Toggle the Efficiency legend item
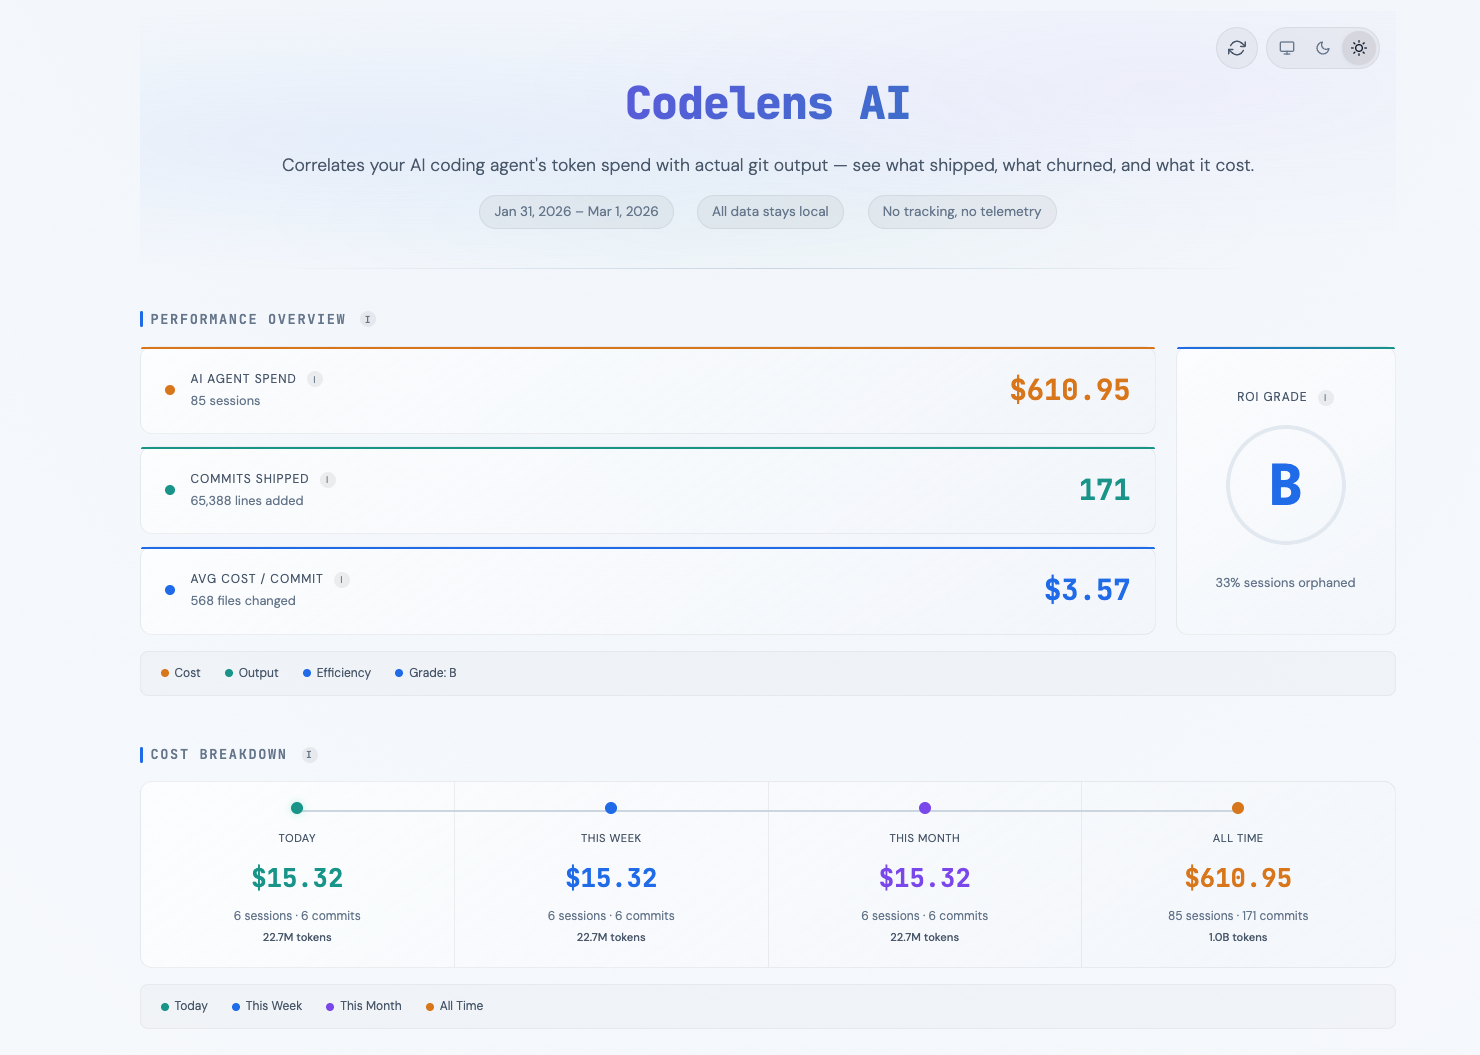Viewport: 1480px width, 1055px height. (336, 672)
